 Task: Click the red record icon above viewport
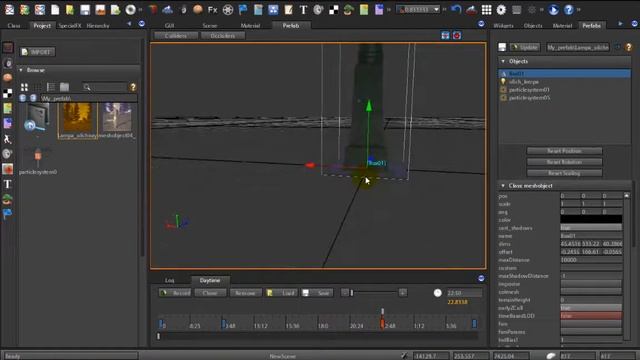(457, 36)
